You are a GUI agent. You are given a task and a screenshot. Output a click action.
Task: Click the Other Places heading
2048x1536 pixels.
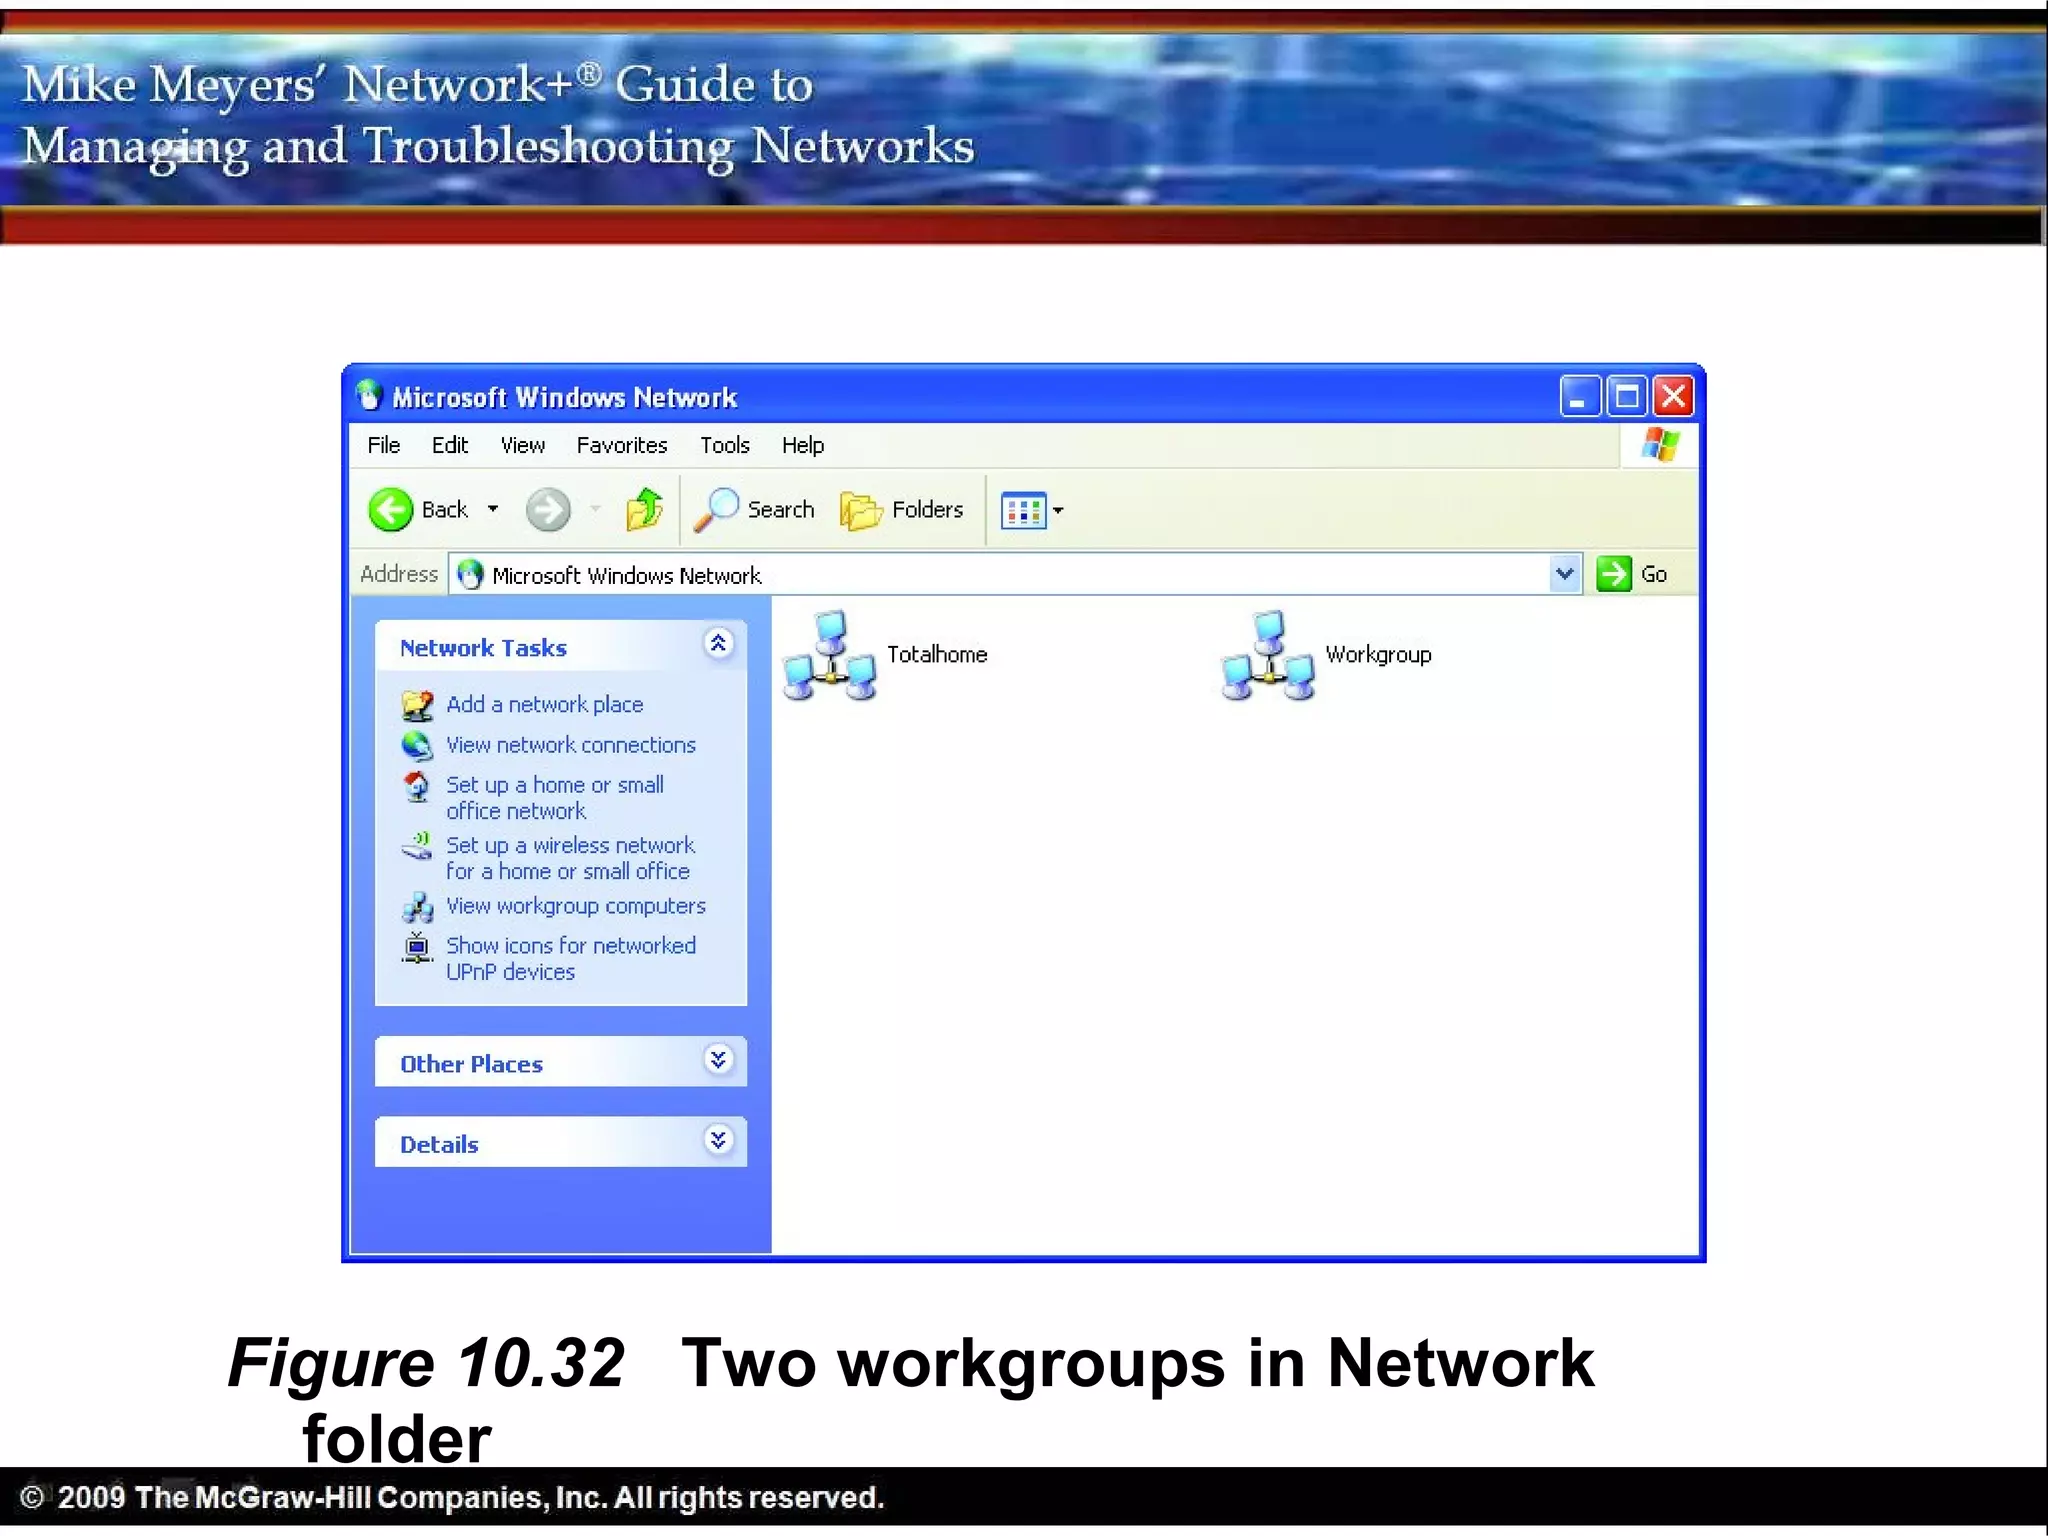[x=471, y=1064]
